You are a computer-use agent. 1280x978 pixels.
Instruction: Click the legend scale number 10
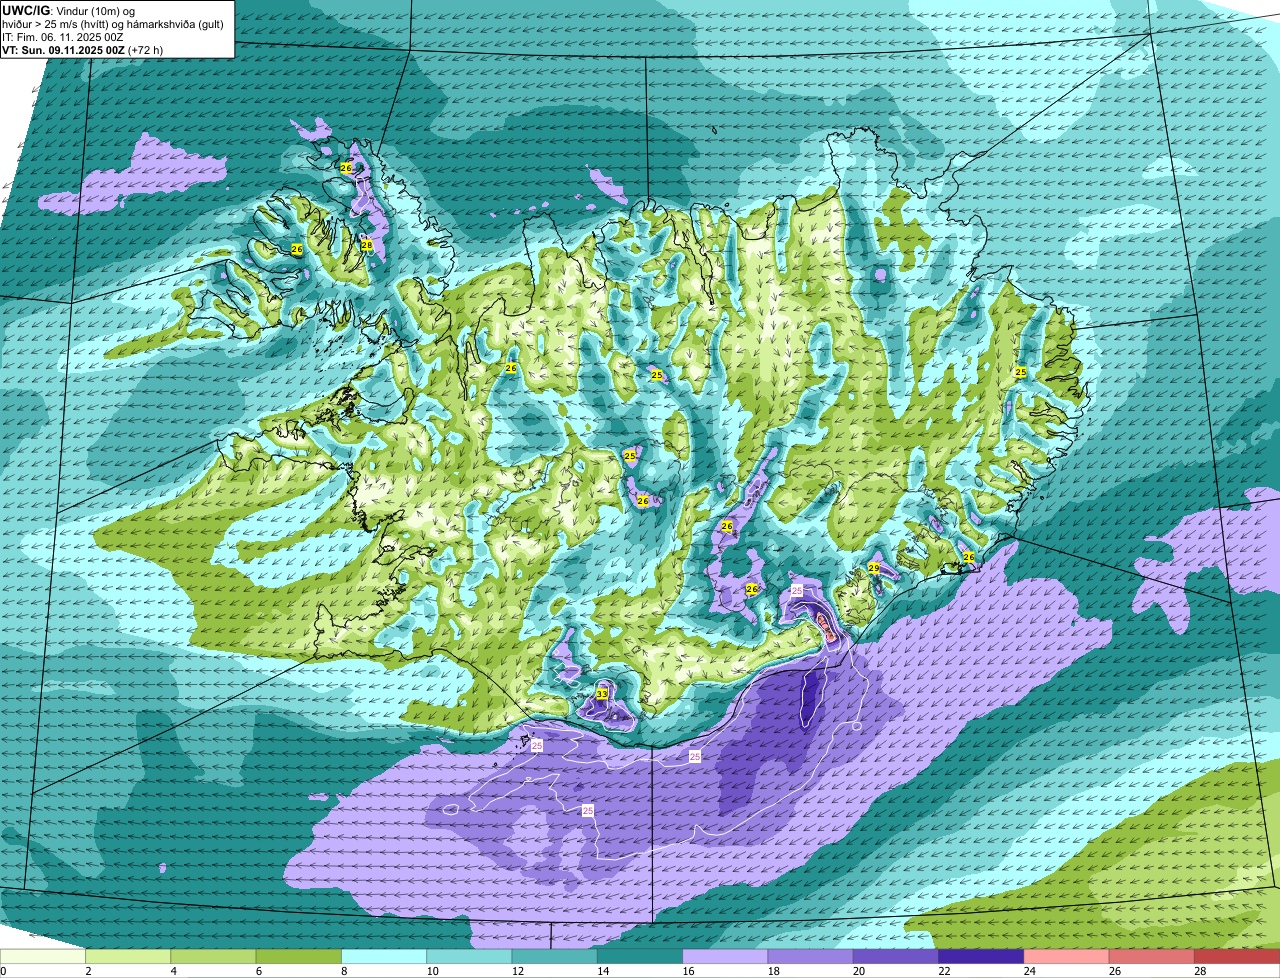pos(432,971)
